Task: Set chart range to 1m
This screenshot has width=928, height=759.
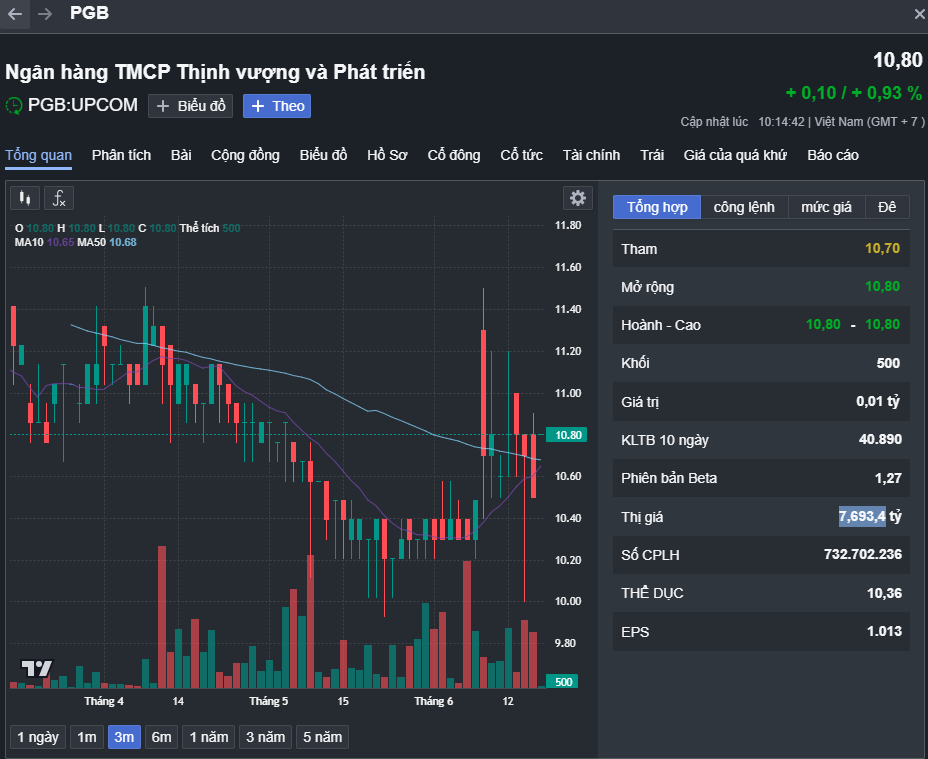Action: 87,737
